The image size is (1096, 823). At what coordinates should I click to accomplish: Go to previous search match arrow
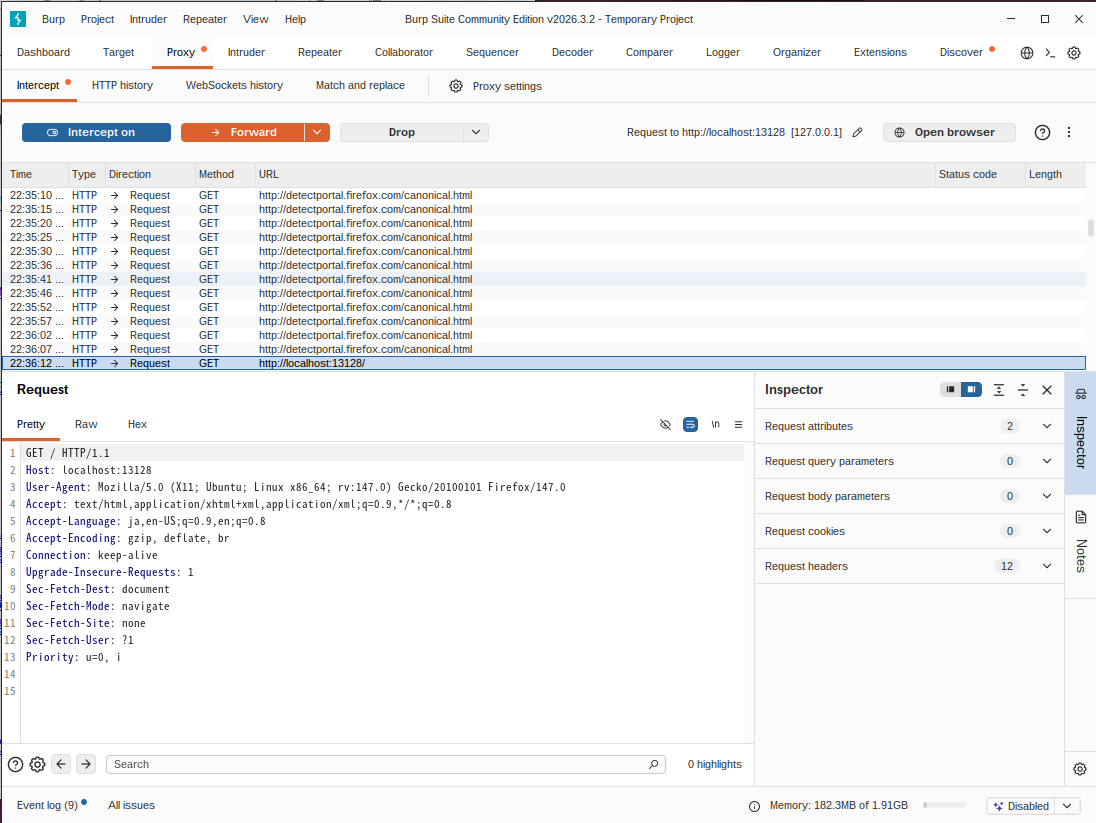click(62, 764)
